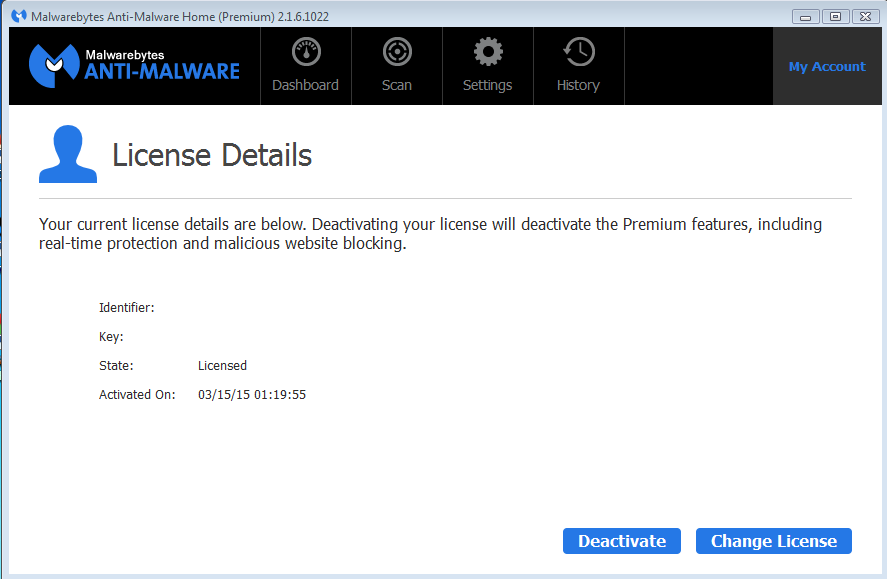This screenshot has height=579, width=887.
Task: Click the 'License Details' heading
Action: 212,155
